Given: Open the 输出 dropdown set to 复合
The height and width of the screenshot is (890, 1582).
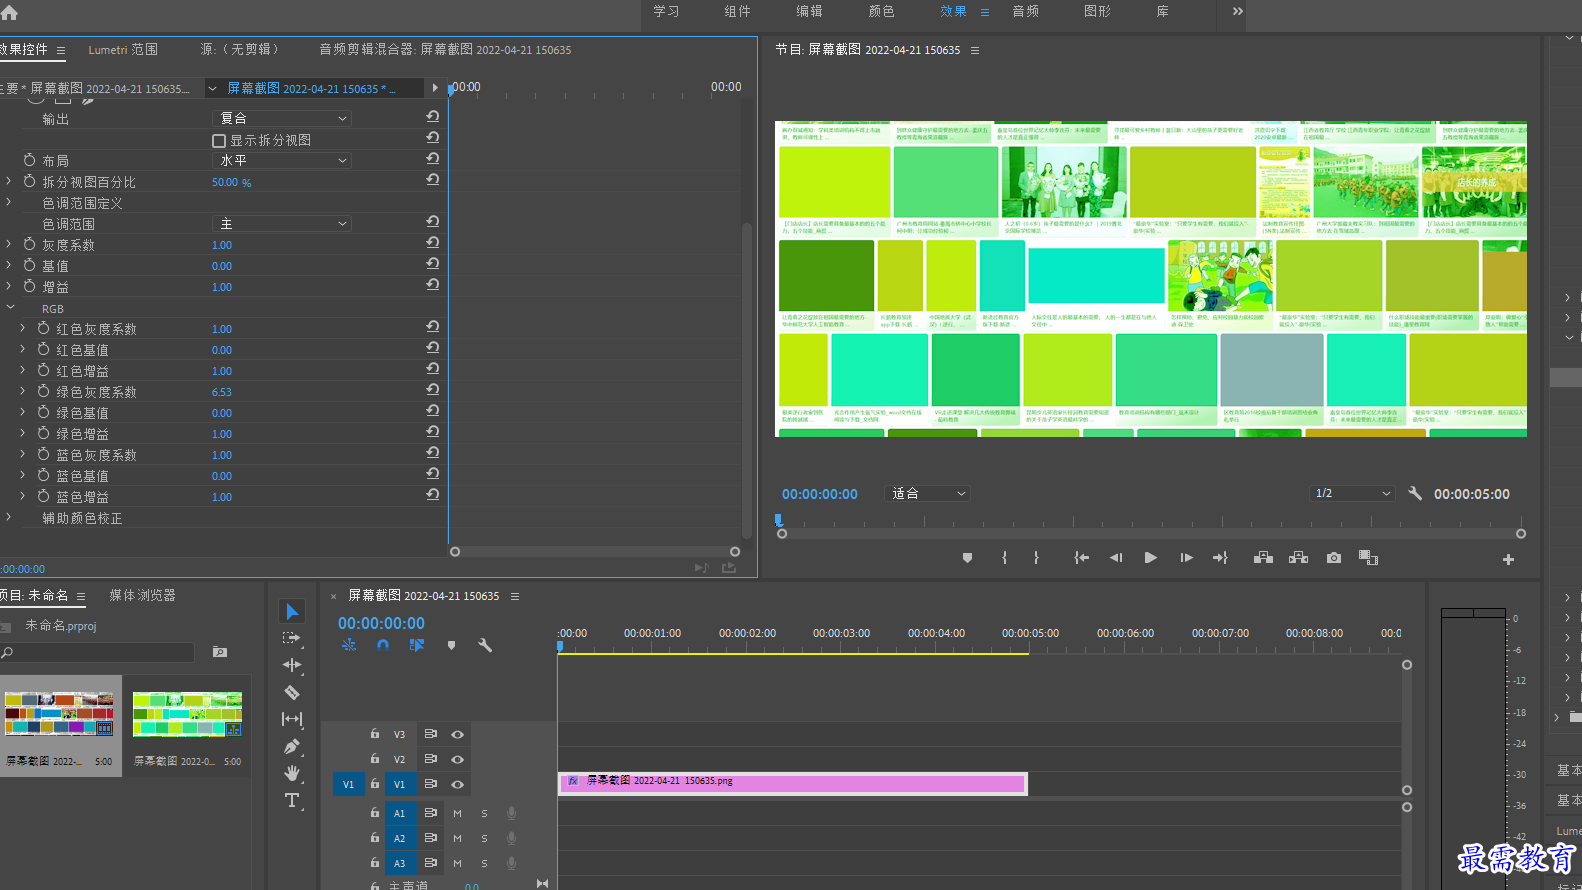Looking at the screenshot, I should [x=284, y=118].
